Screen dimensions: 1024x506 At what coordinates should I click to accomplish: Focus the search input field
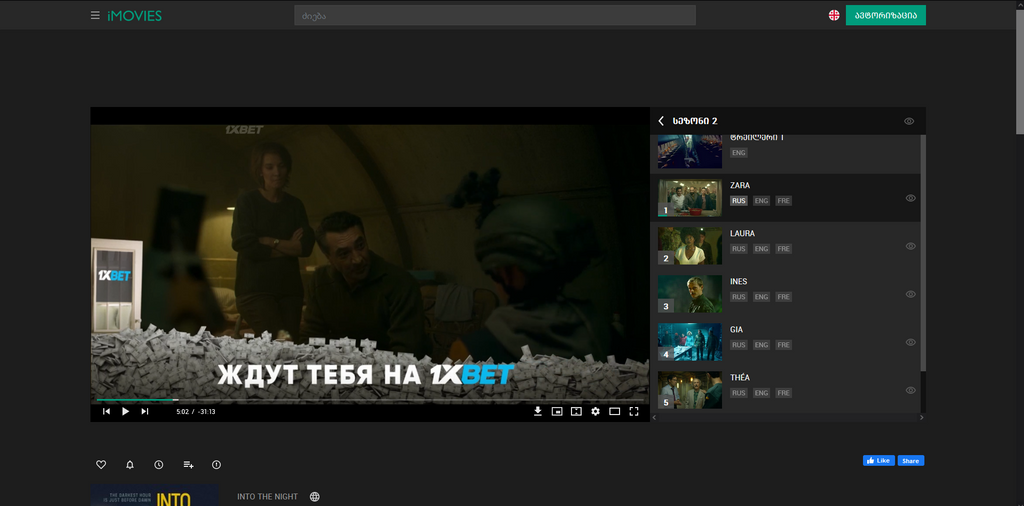click(x=494, y=16)
